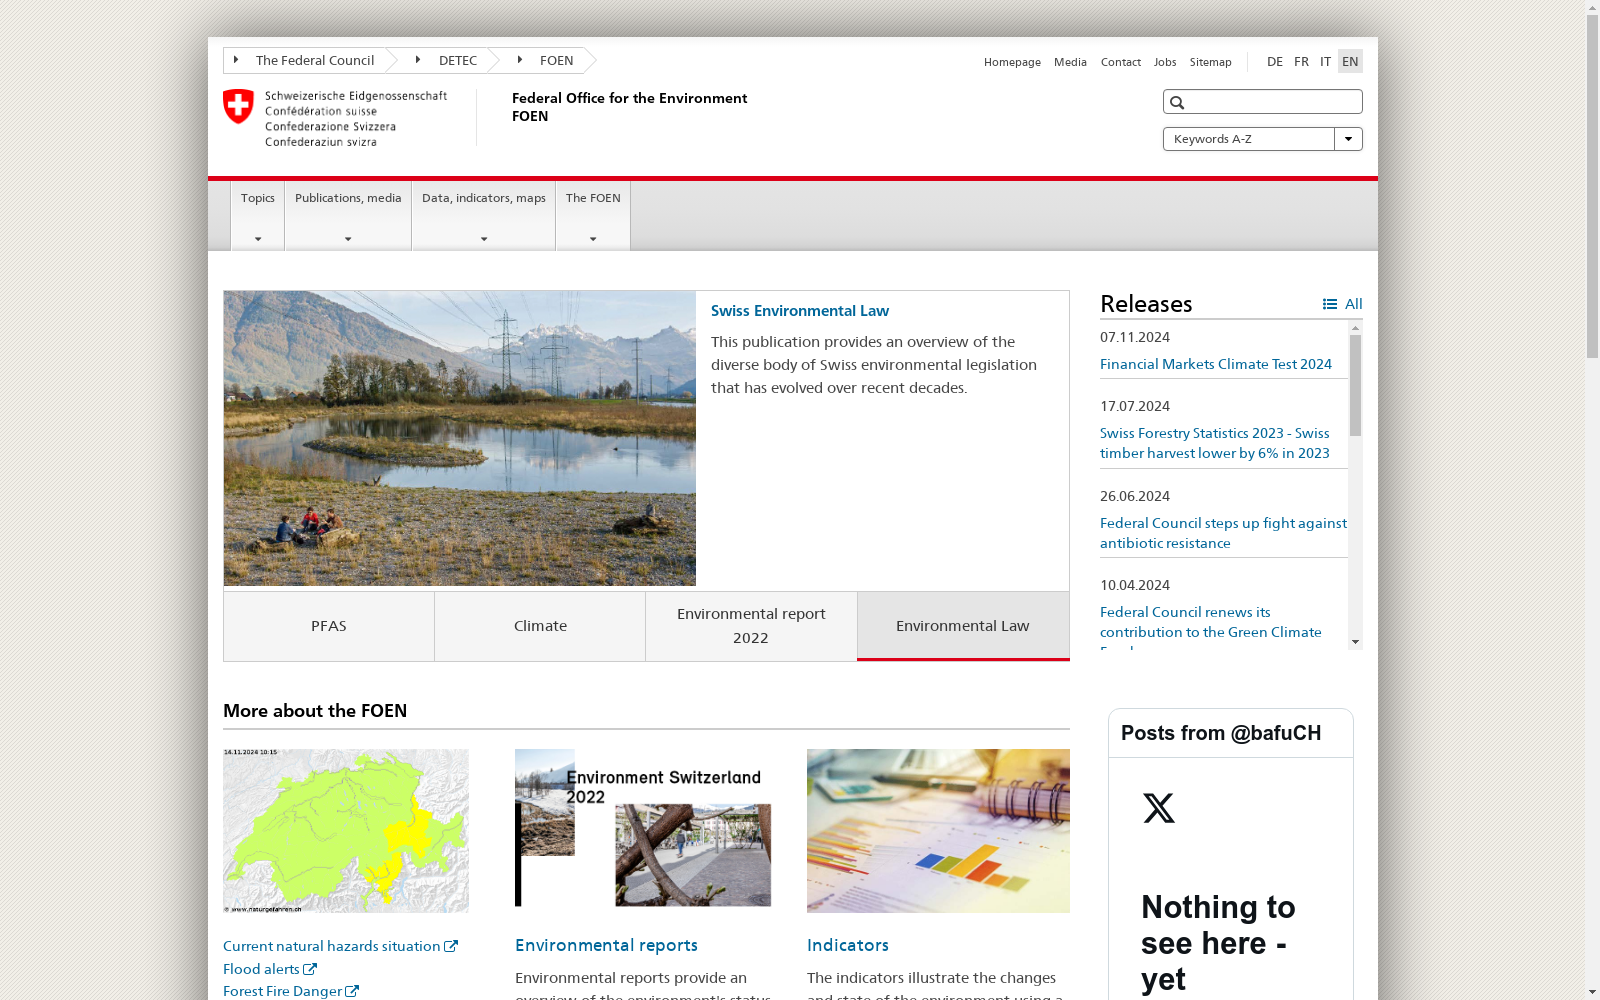Viewport: 1600px width, 1000px height.
Task: Select the EN language option
Action: [x=1350, y=61]
